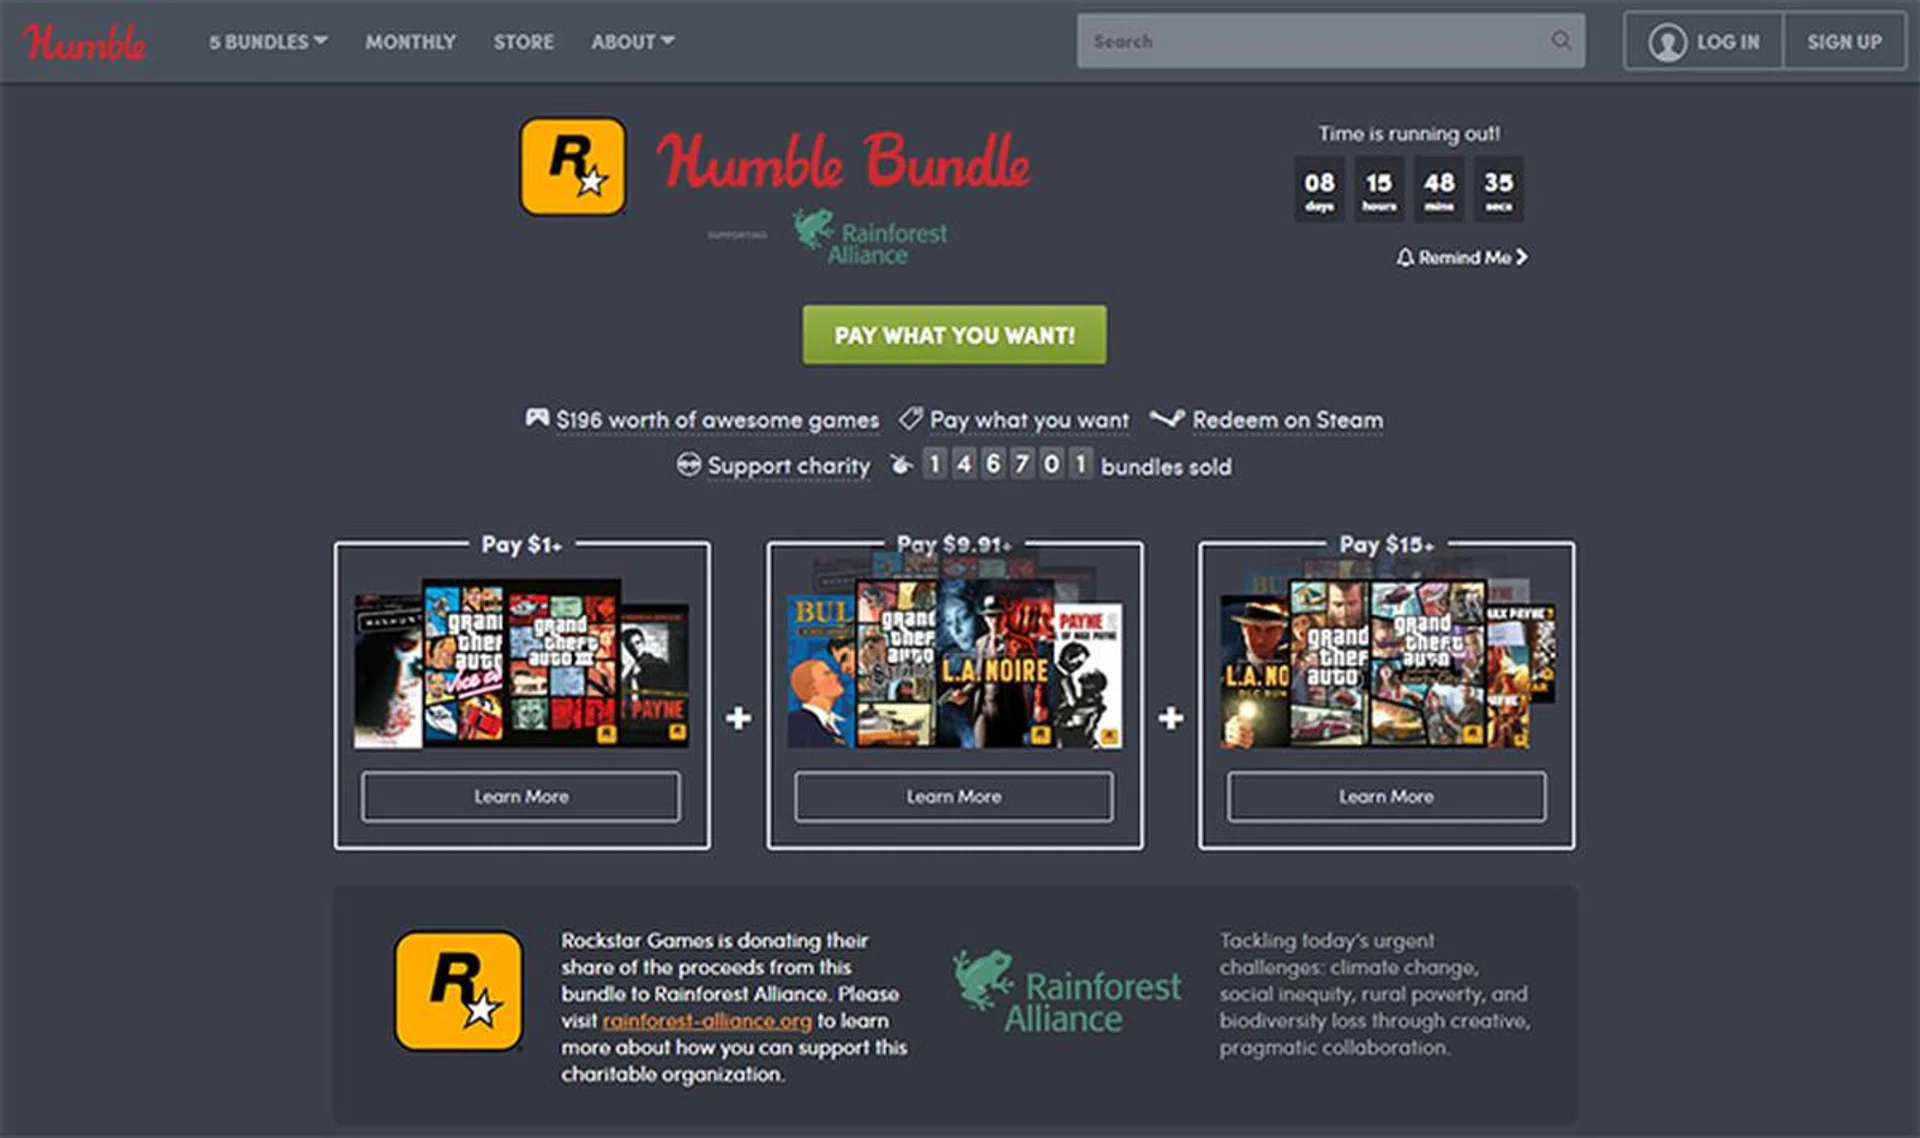Viewport: 1920px width, 1138px height.
Task: Click the Rockstar logo beside bundle title
Action: [x=573, y=166]
